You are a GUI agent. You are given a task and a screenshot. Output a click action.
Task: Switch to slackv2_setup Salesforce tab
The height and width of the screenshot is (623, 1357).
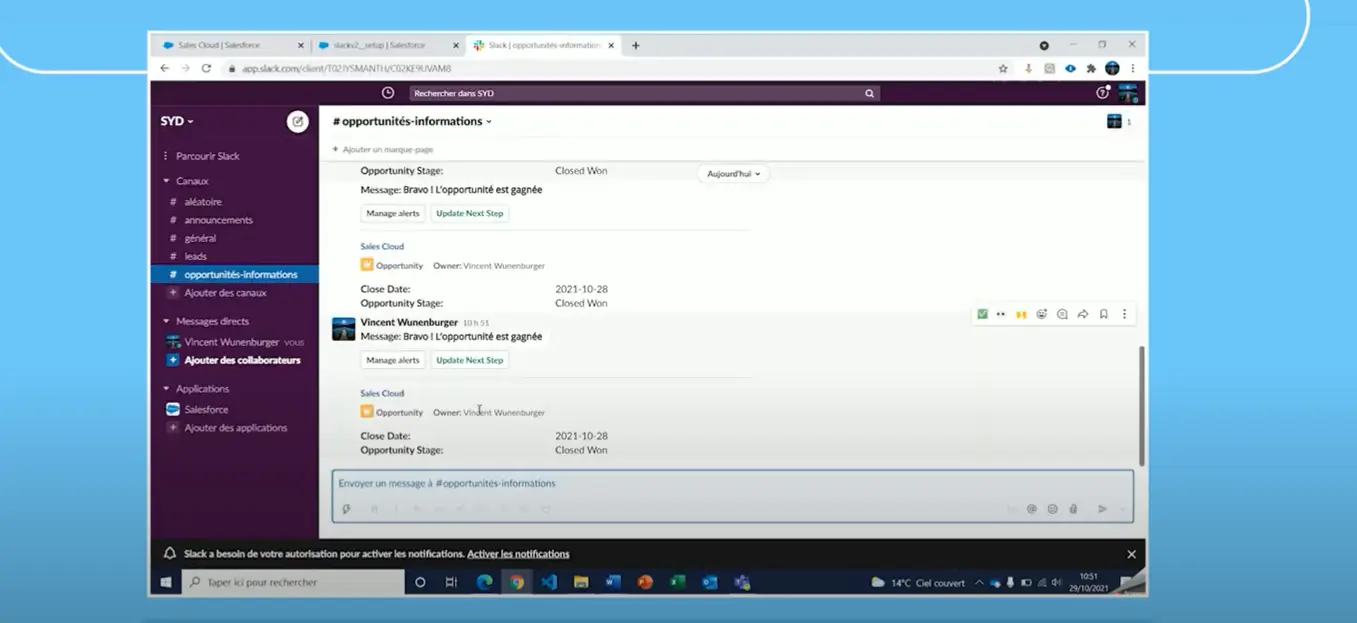coord(386,45)
